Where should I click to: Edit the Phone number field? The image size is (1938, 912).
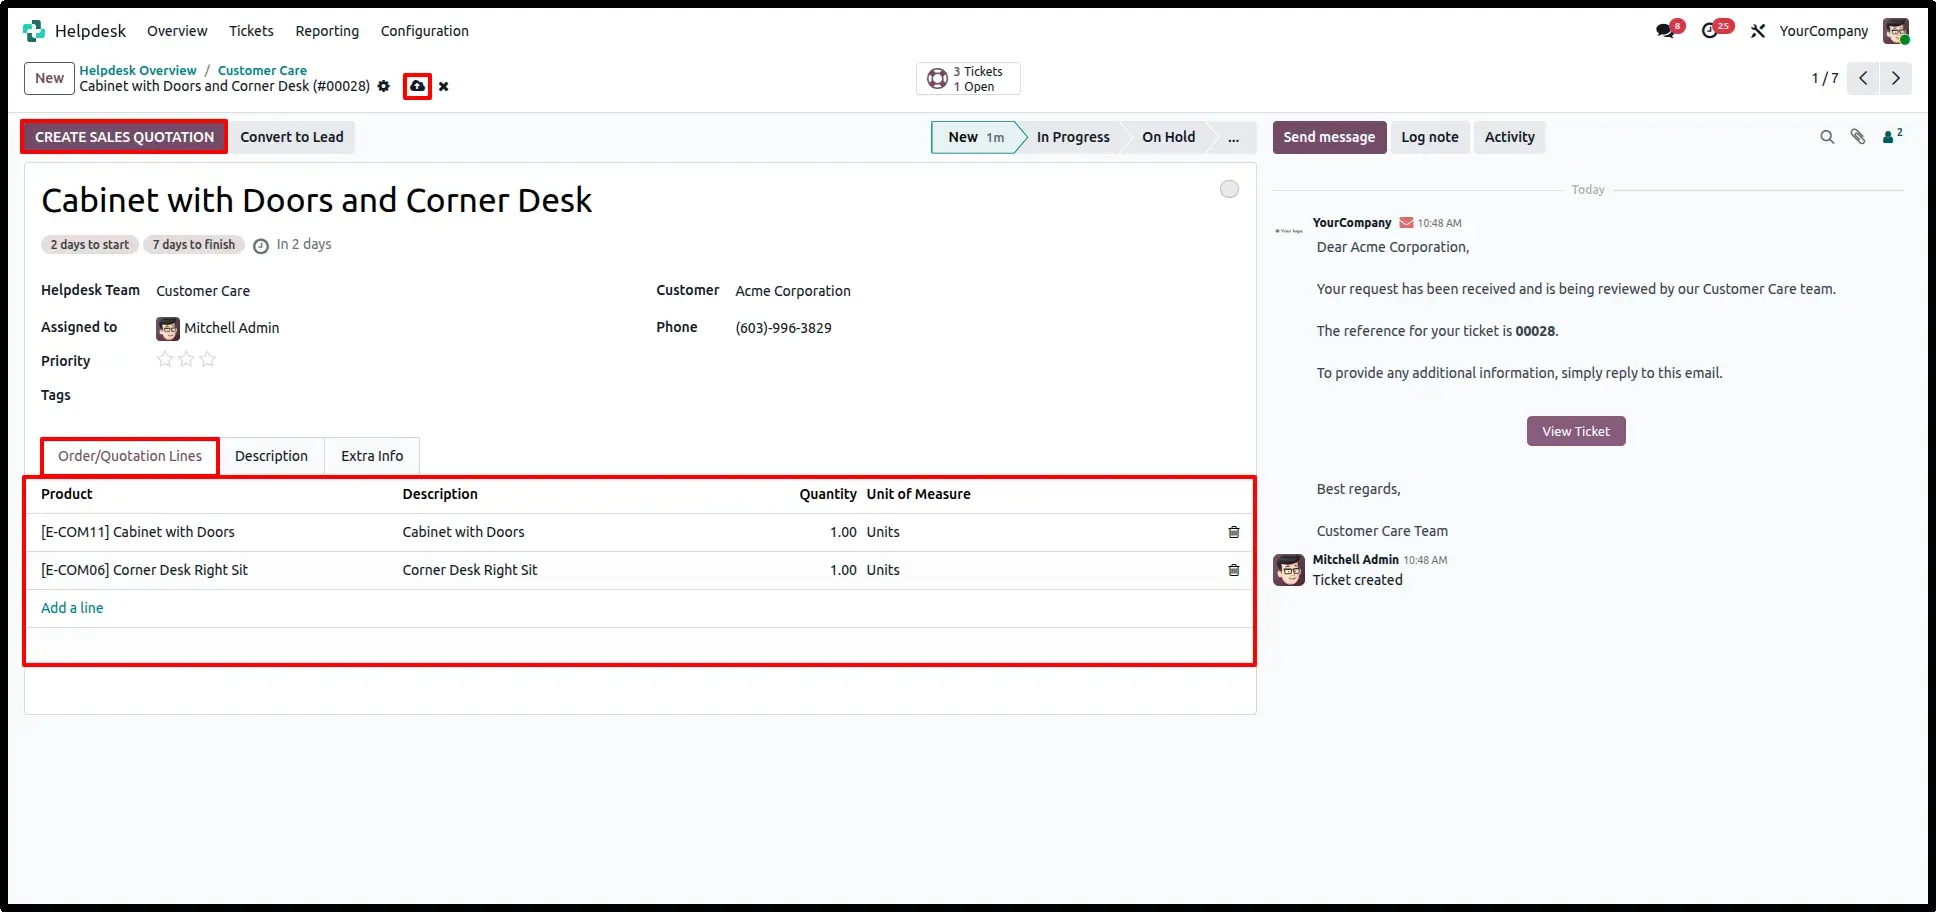point(783,328)
